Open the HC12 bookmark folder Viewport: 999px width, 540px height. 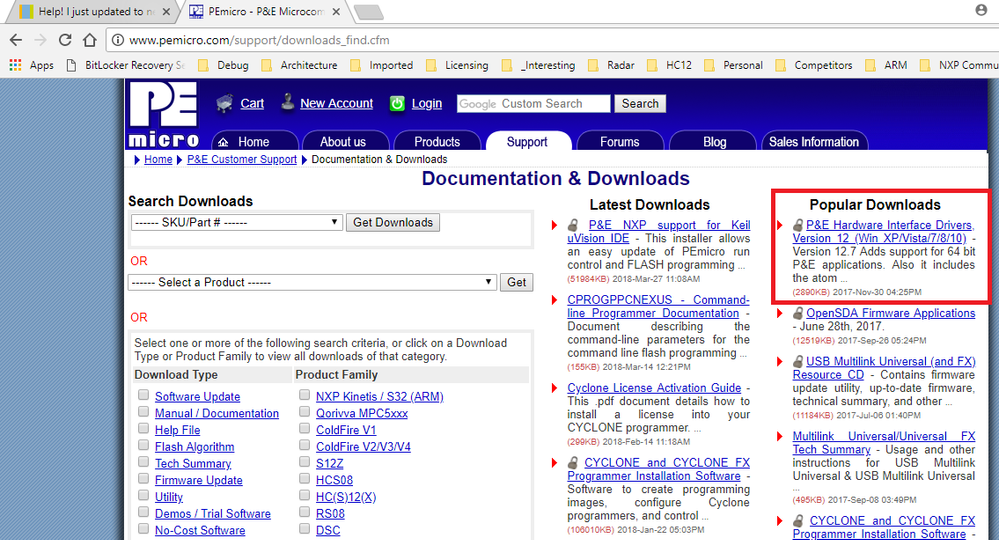point(669,65)
